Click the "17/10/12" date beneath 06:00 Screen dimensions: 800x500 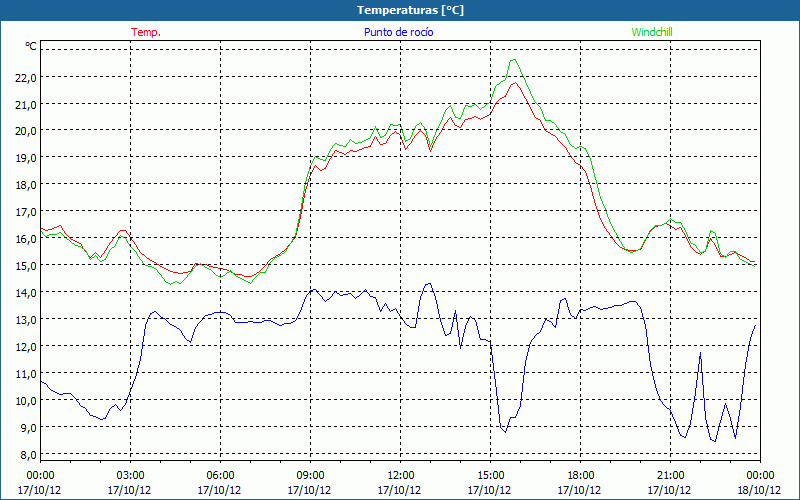tap(219, 490)
